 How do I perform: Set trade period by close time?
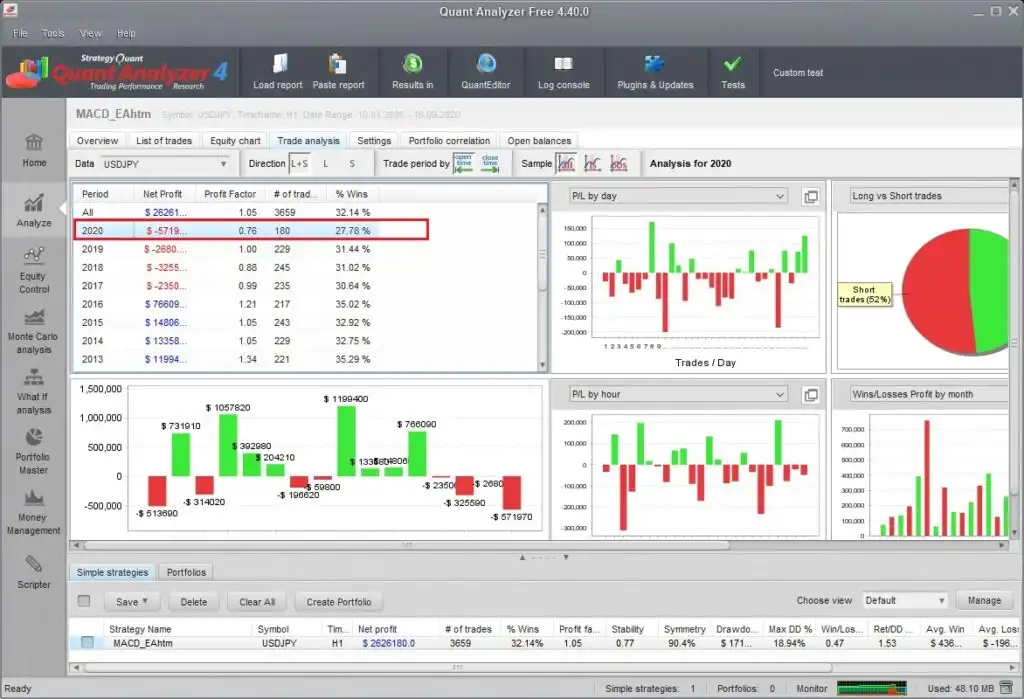(490, 163)
